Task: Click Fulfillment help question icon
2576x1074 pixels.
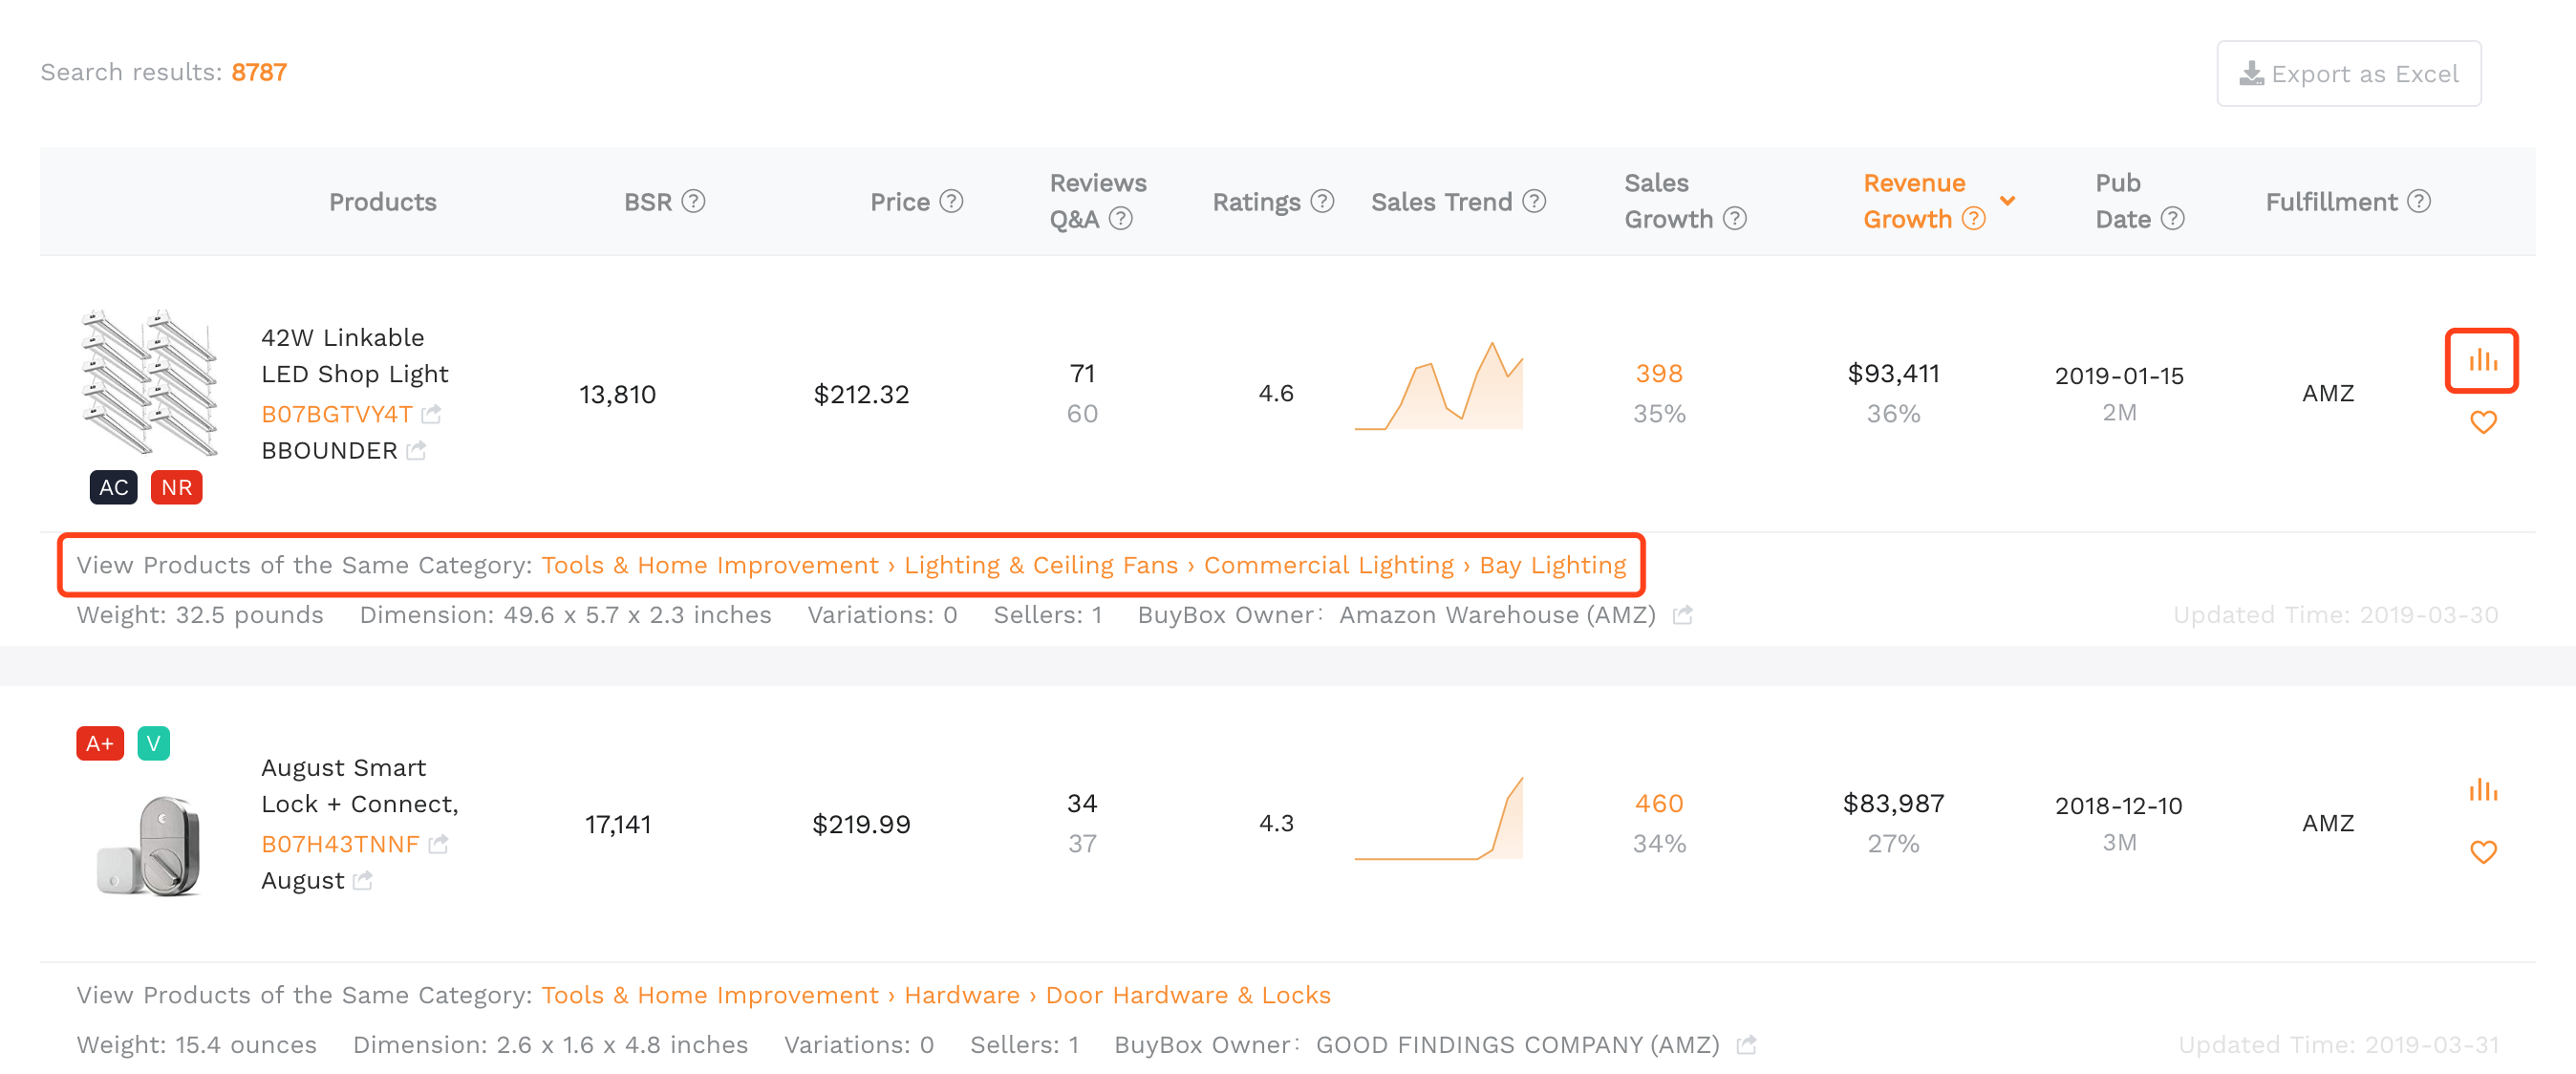Action: click(2419, 201)
